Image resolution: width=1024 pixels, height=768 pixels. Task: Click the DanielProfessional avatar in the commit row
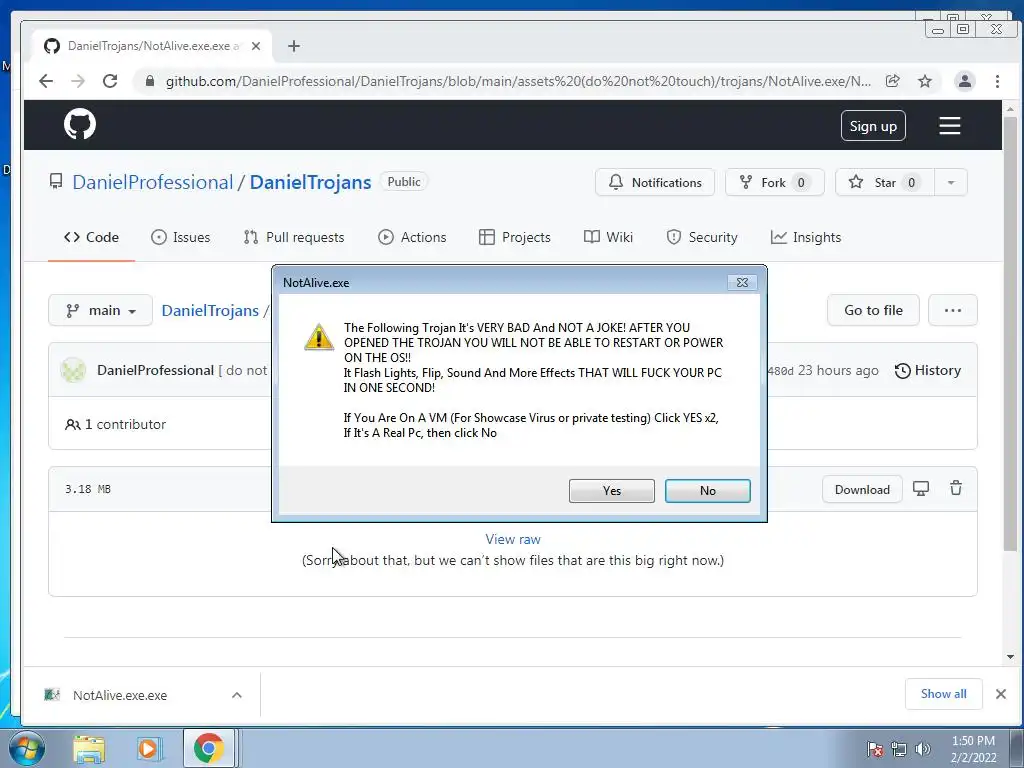click(x=73, y=370)
